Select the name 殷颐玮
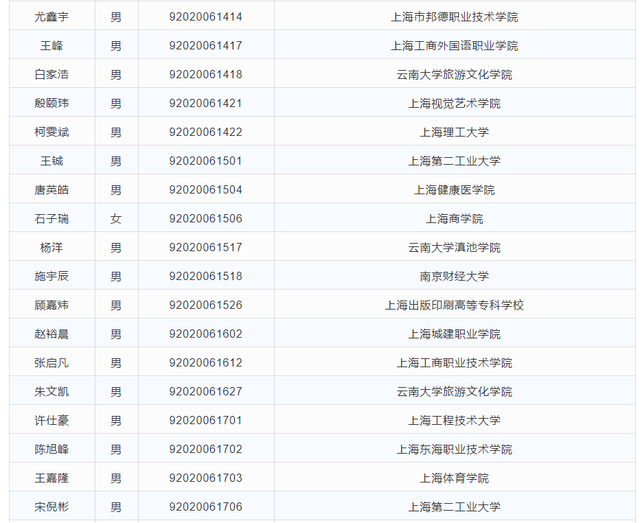 [51, 103]
